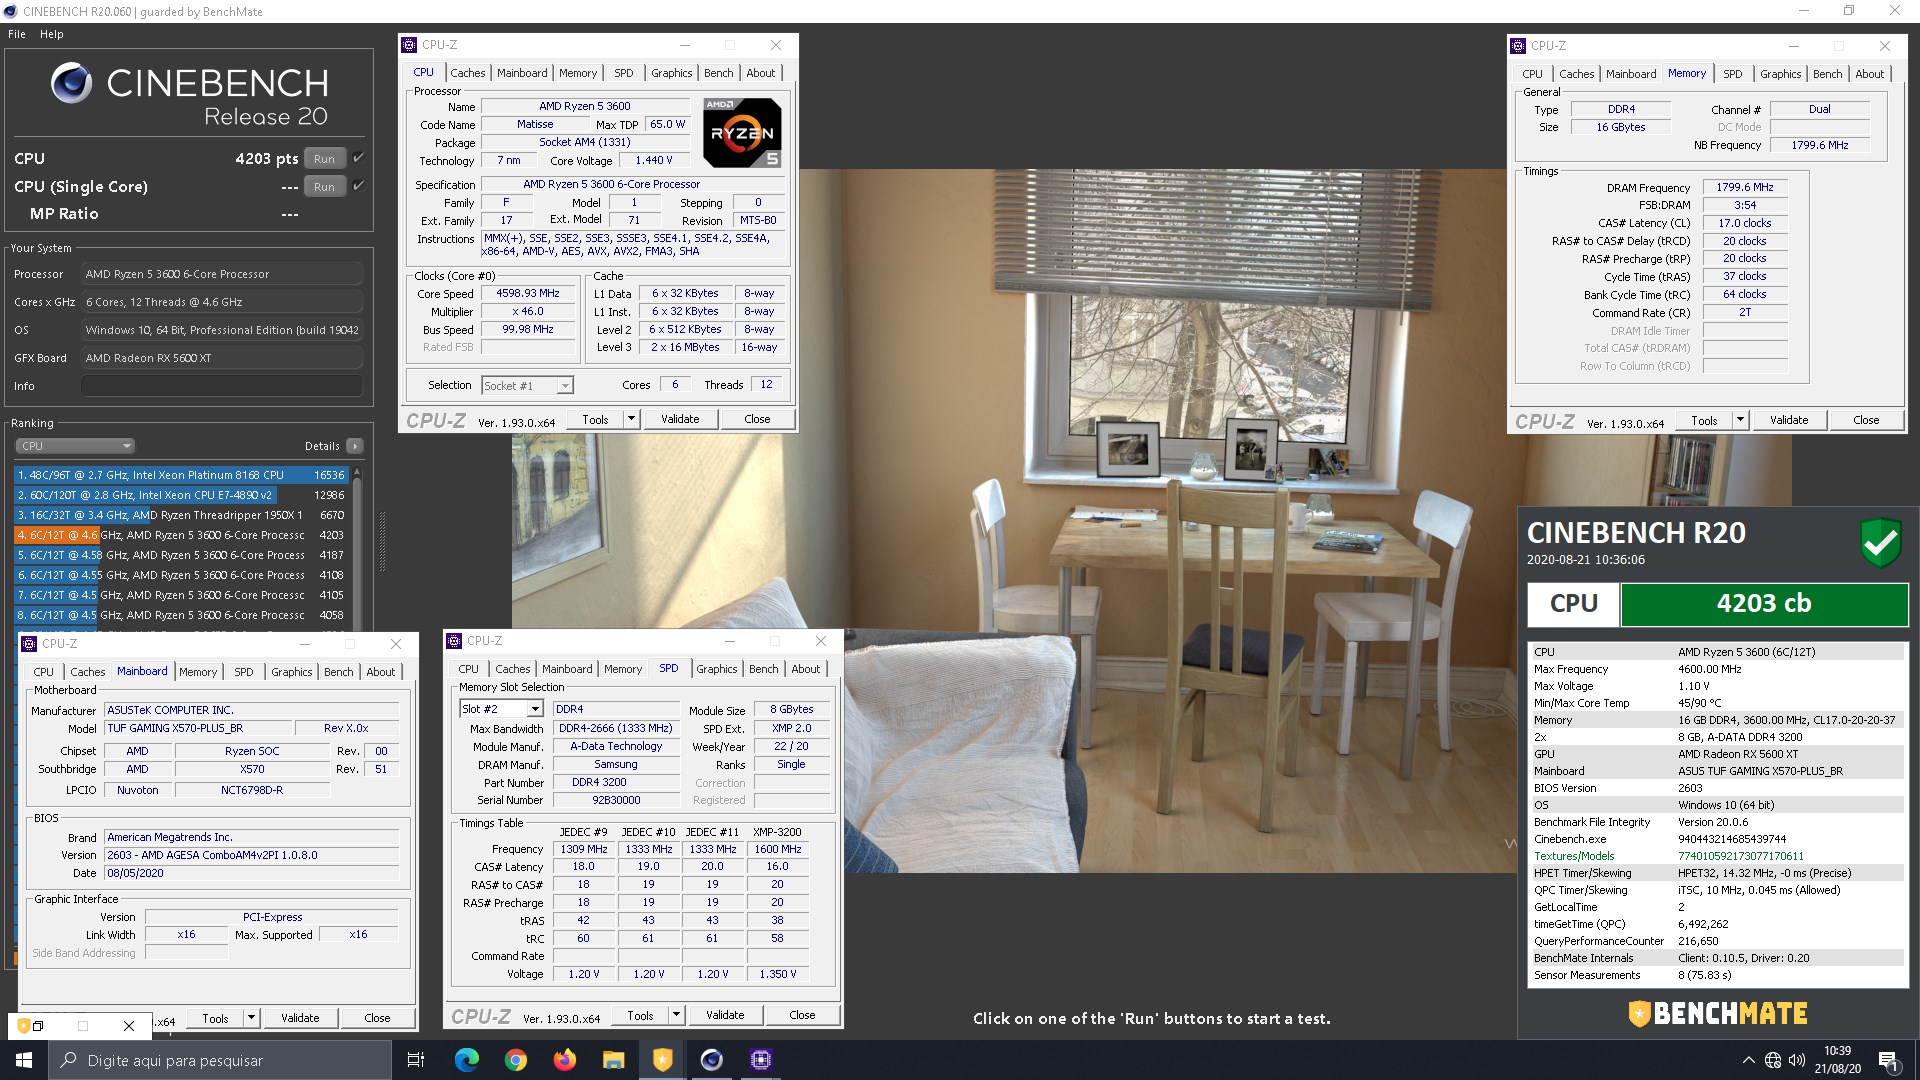This screenshot has height=1080, width=1920.
Task: Select highlighted 4203 Ryzen 5 3600 ranking row
Action: pyautogui.click(x=180, y=535)
